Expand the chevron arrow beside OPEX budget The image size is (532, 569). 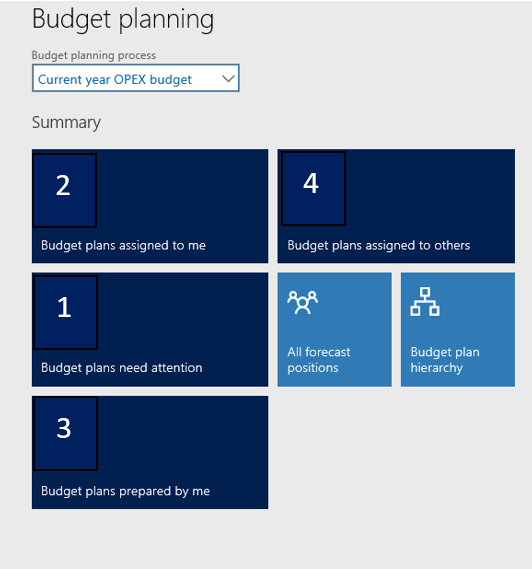[228, 78]
